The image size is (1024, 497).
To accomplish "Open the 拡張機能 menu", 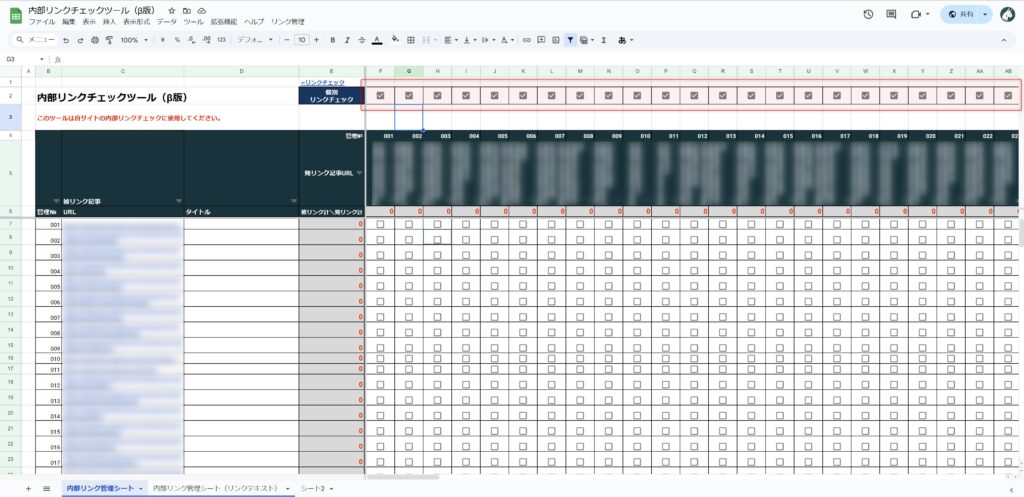I will pyautogui.click(x=225, y=21).
